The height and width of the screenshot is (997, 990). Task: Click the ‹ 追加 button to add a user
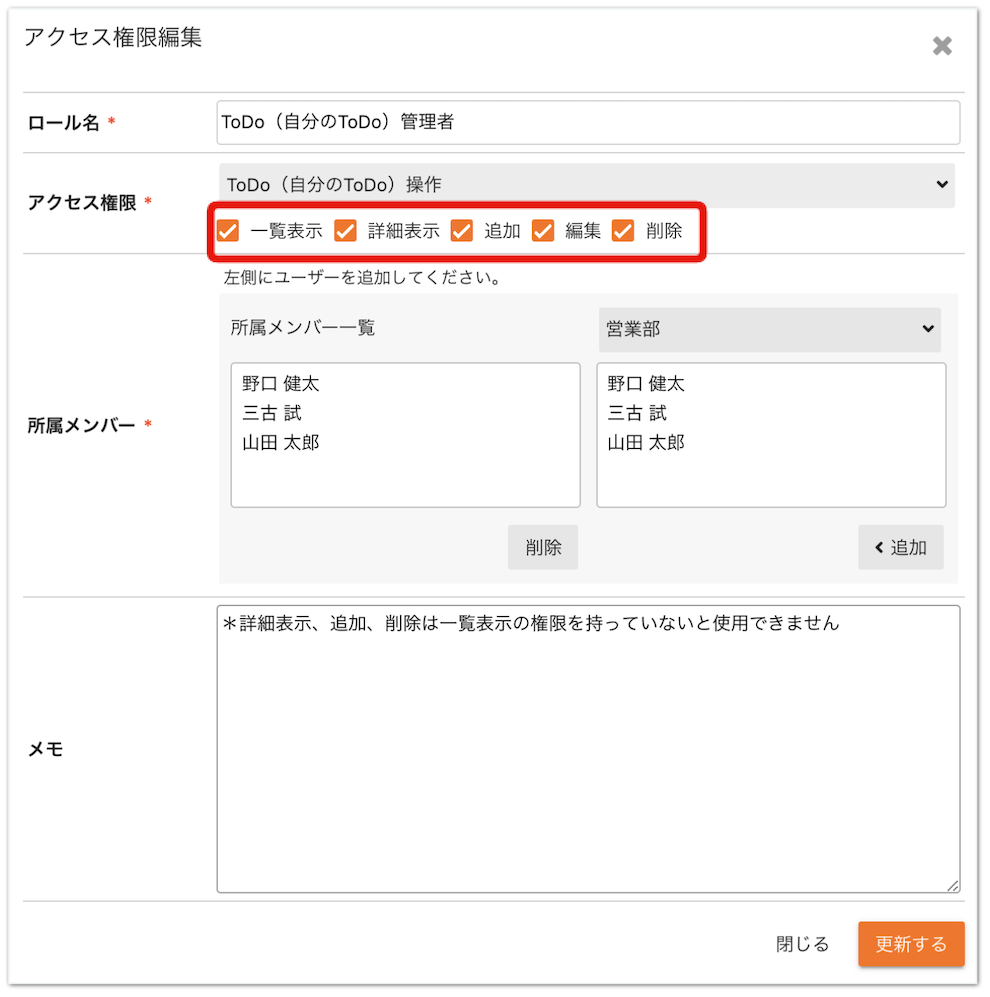click(x=900, y=547)
